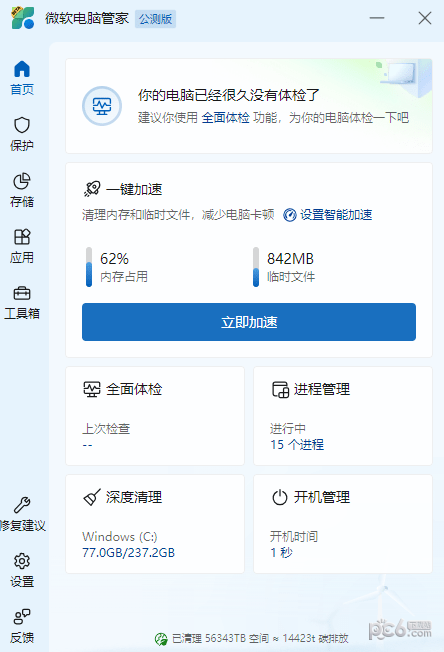This screenshot has height=652, width=444.
Task: Open the 工具箱 toolbox tab
Action: (22, 302)
